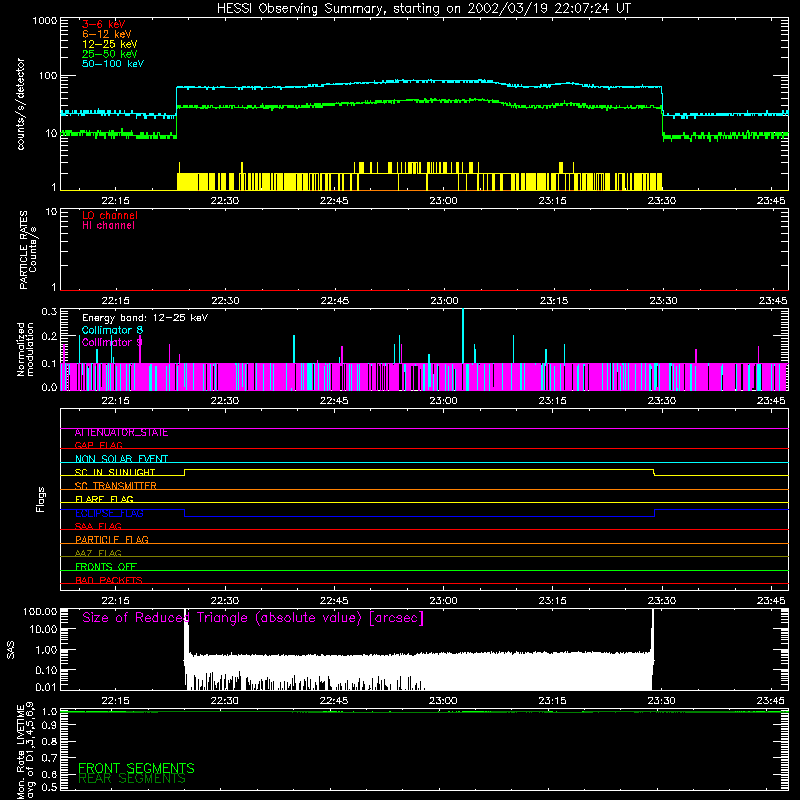This screenshot has width=800, height=800.
Task: Click the HESSI Observing Summary plot title
Action: click(x=423, y=9)
